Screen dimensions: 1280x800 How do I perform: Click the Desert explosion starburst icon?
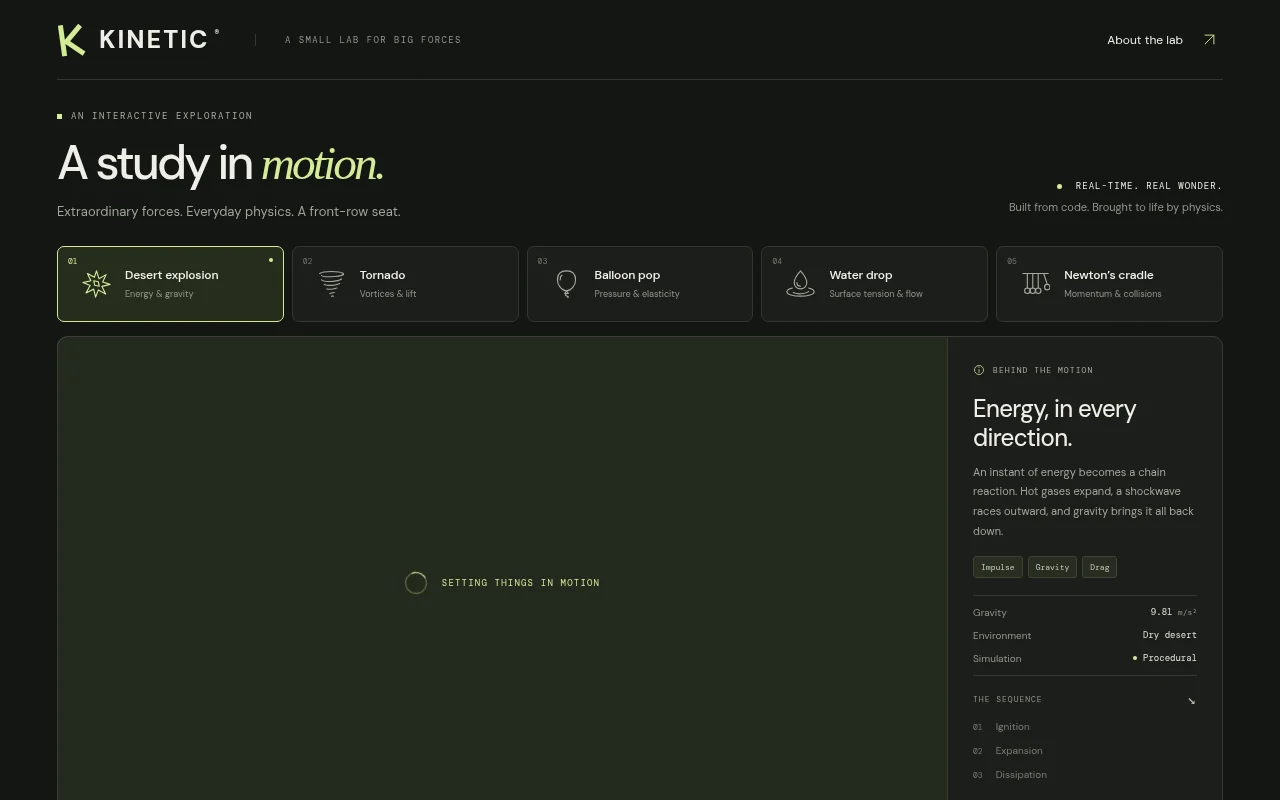click(x=96, y=284)
